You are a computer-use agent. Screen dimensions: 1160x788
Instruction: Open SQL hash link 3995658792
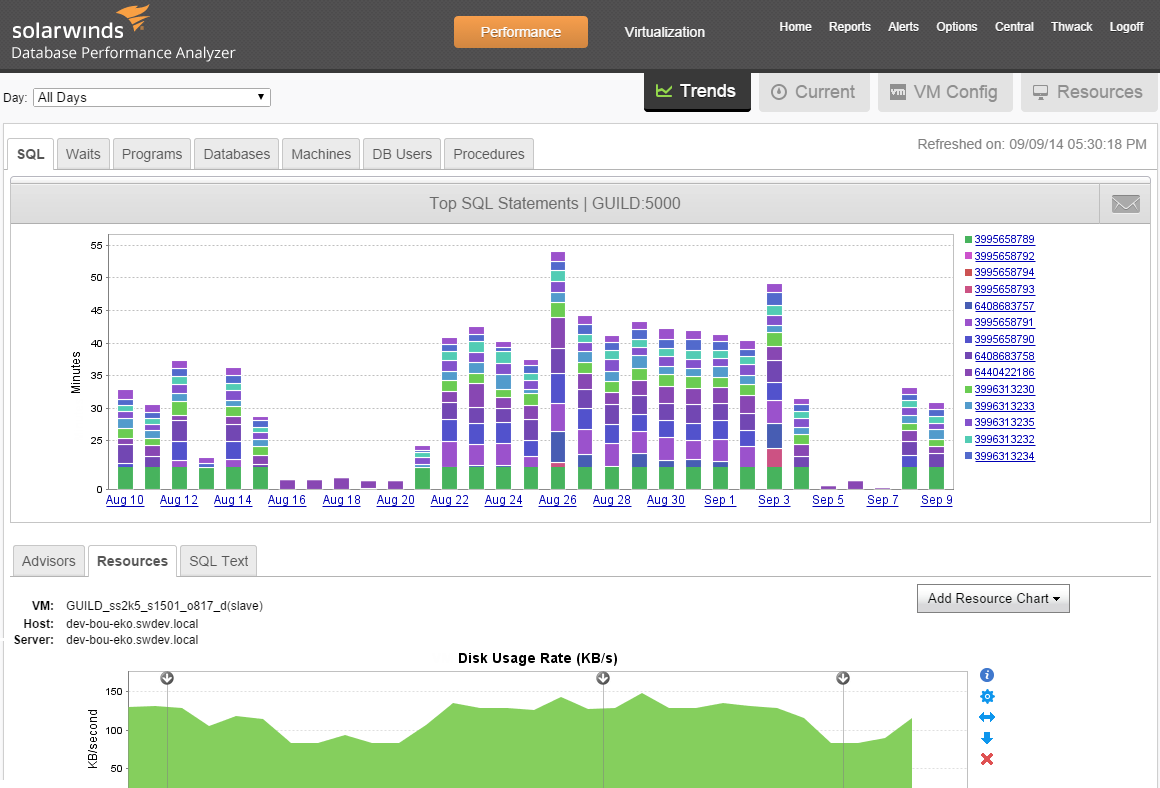click(x=1004, y=256)
